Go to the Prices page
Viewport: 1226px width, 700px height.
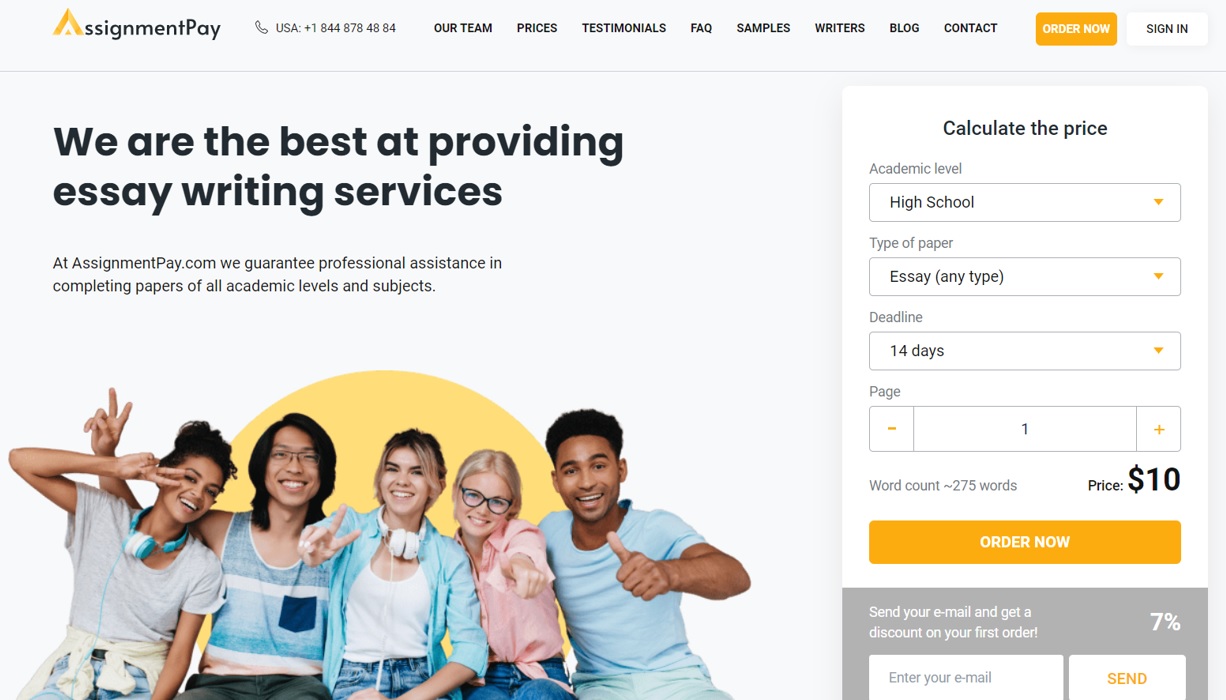coord(537,28)
